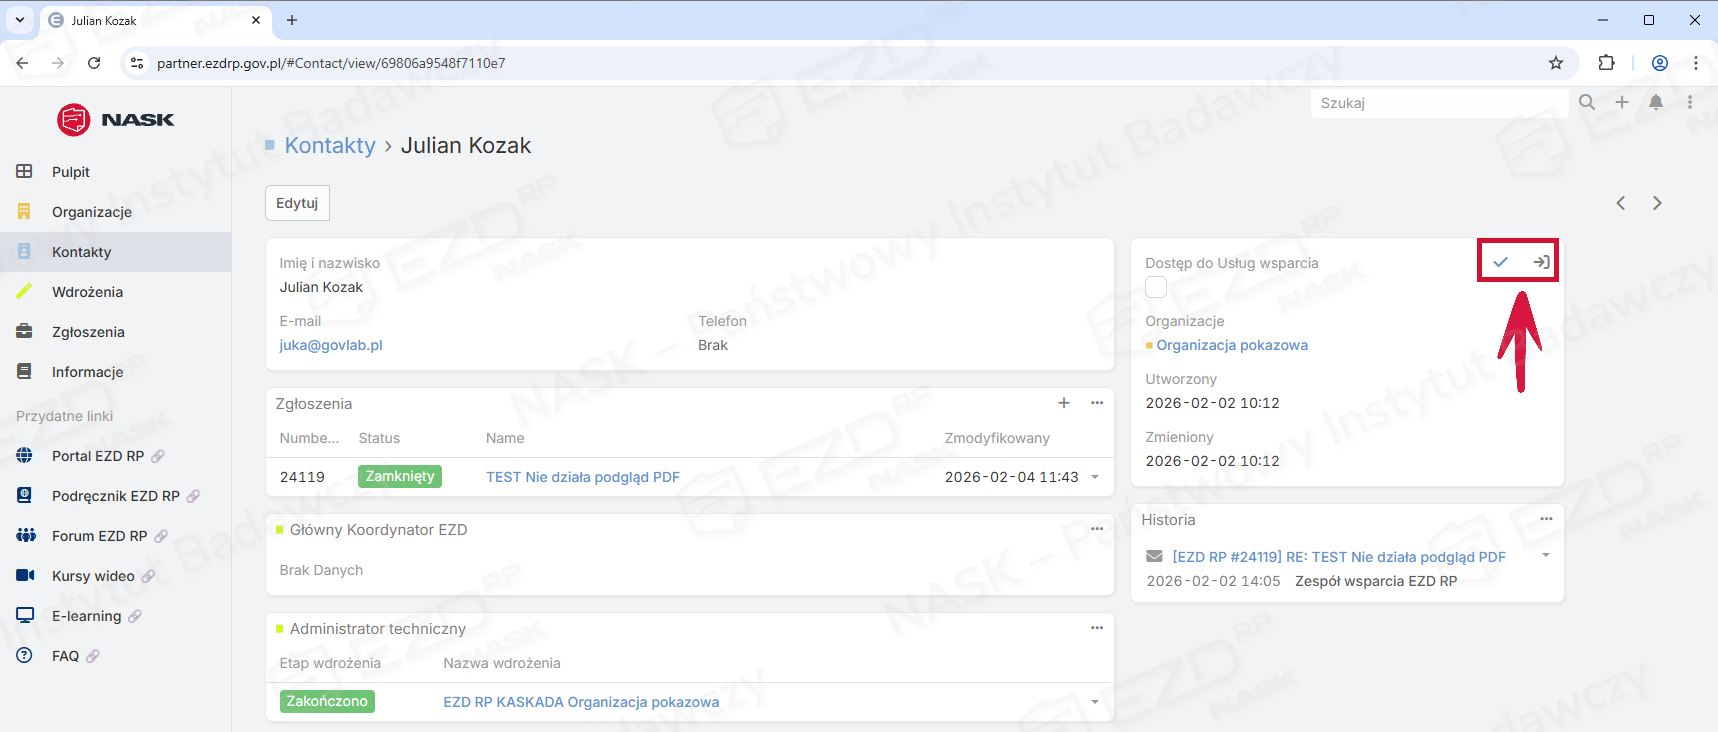Add a new Zgłoszenia entry with the plus icon
1718x732 pixels.
tap(1064, 403)
